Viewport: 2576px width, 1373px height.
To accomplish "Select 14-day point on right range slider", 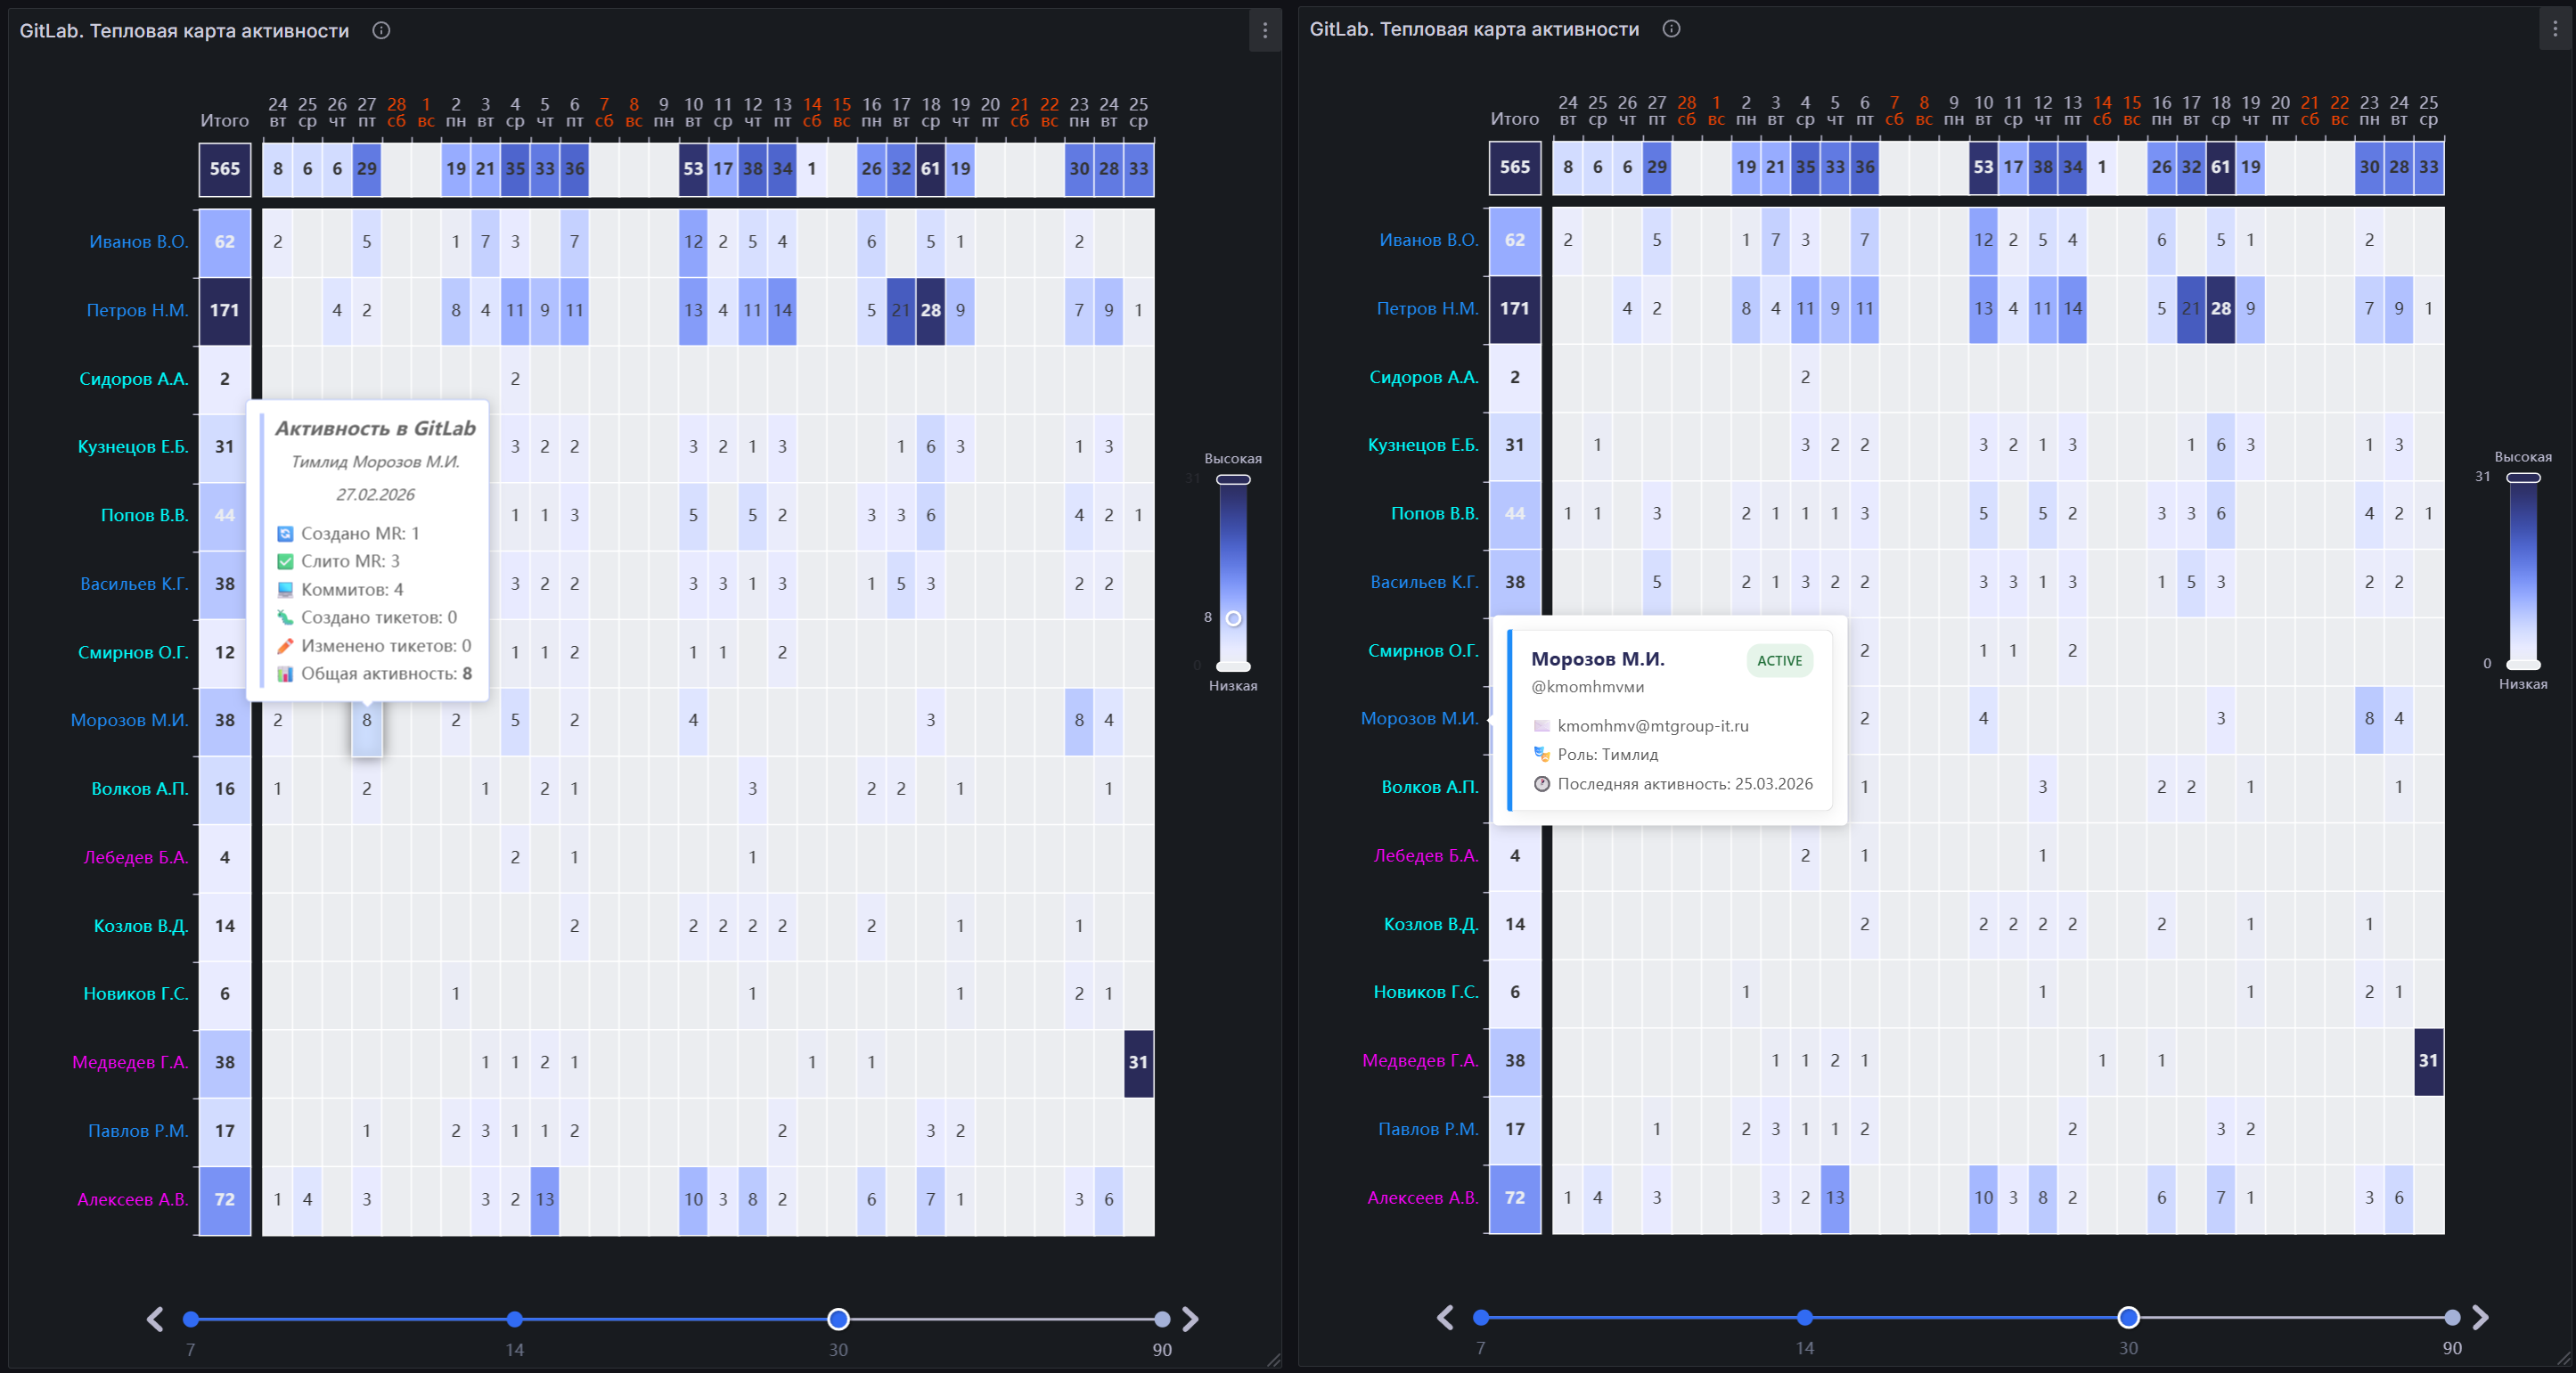I will (x=1804, y=1317).
